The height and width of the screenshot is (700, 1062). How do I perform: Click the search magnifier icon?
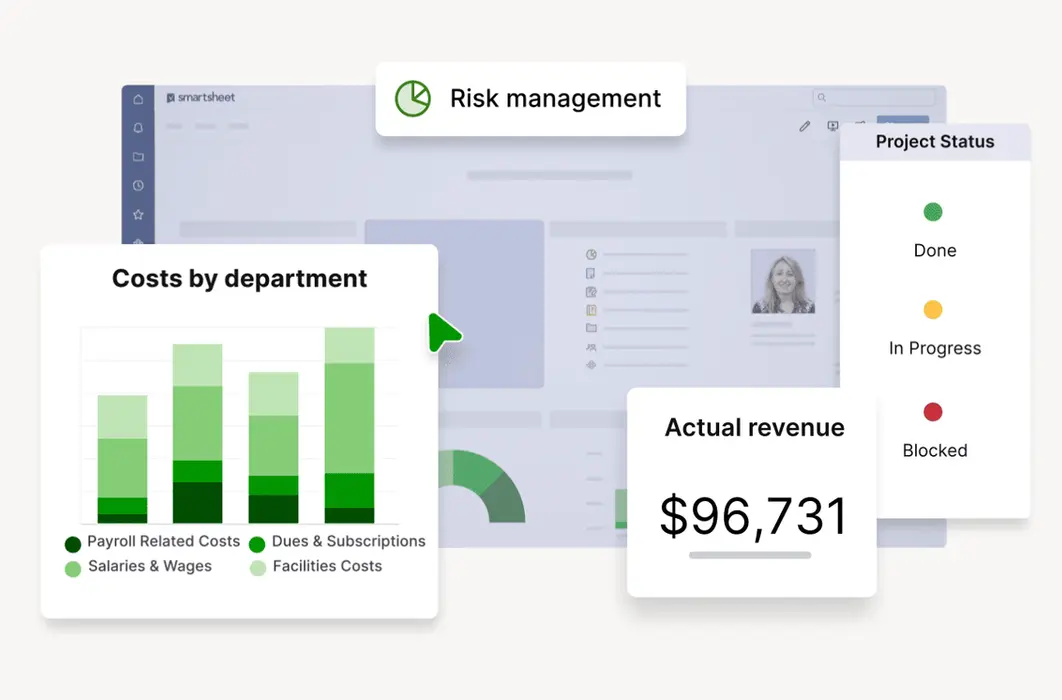pos(822,97)
